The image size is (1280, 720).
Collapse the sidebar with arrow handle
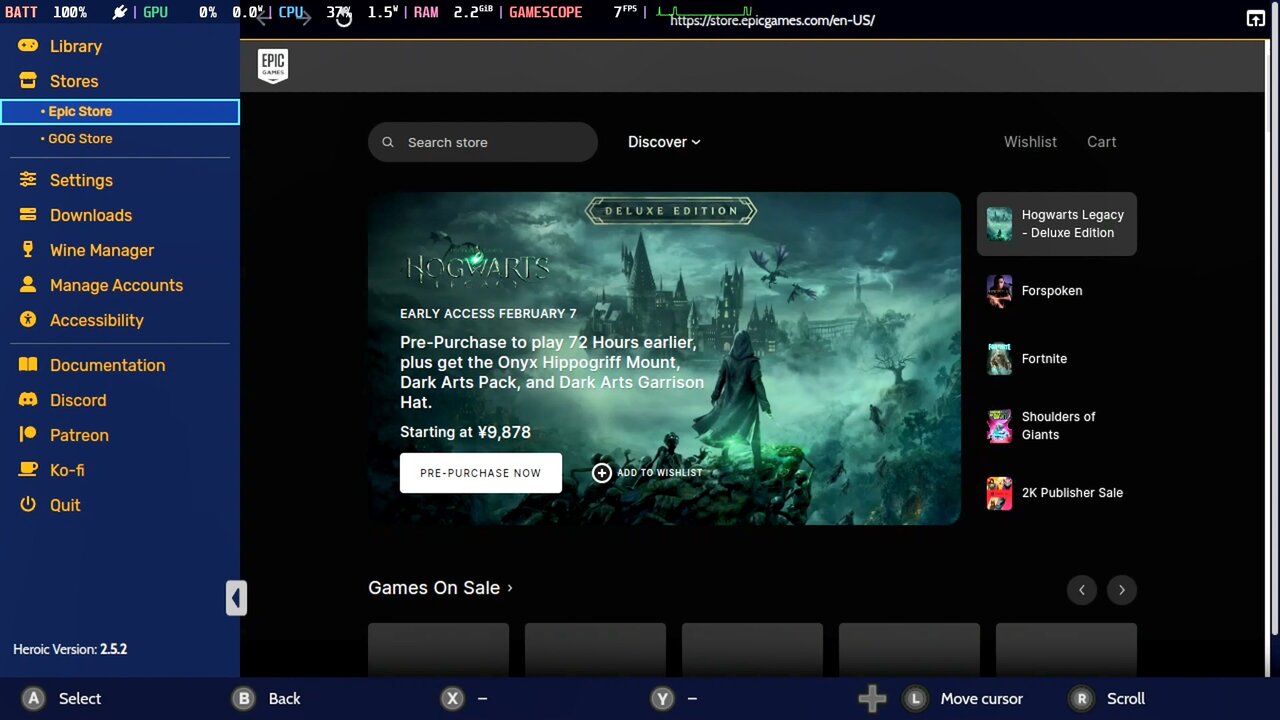point(236,598)
